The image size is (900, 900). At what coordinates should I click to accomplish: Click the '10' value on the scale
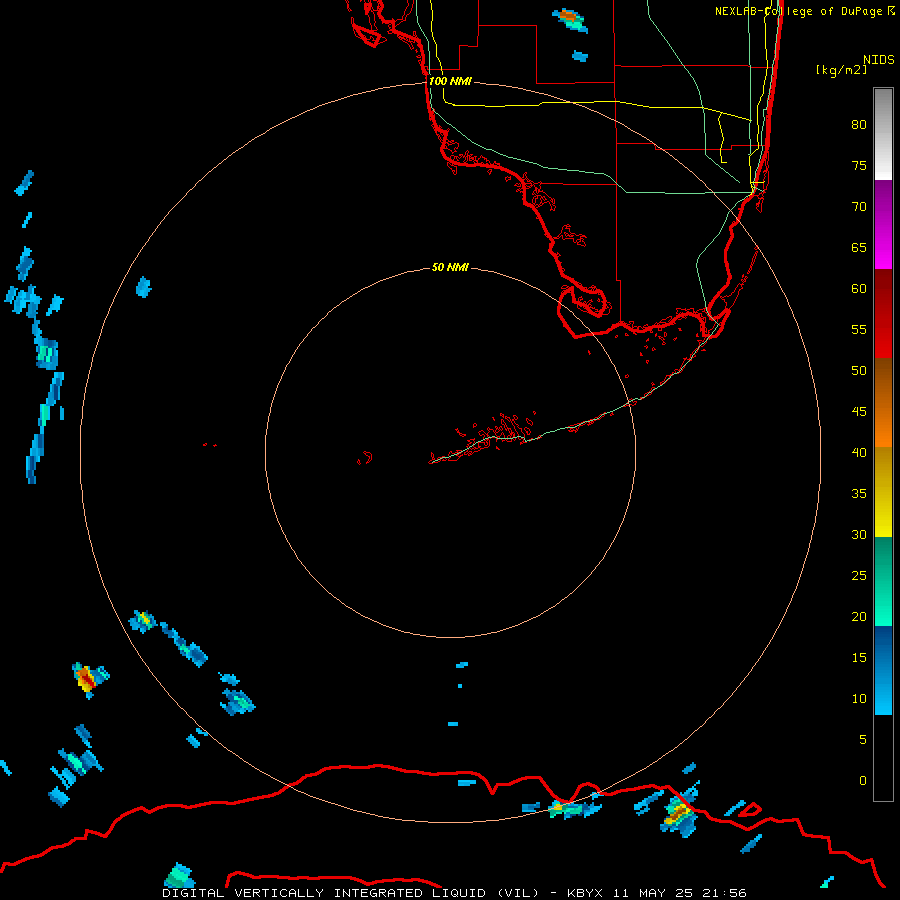(859, 699)
